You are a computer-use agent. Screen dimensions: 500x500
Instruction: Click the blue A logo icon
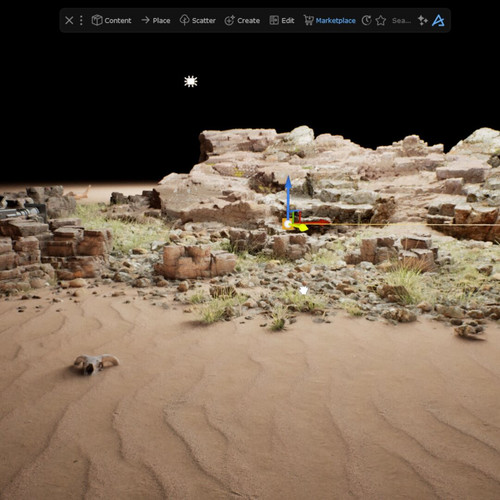438,20
